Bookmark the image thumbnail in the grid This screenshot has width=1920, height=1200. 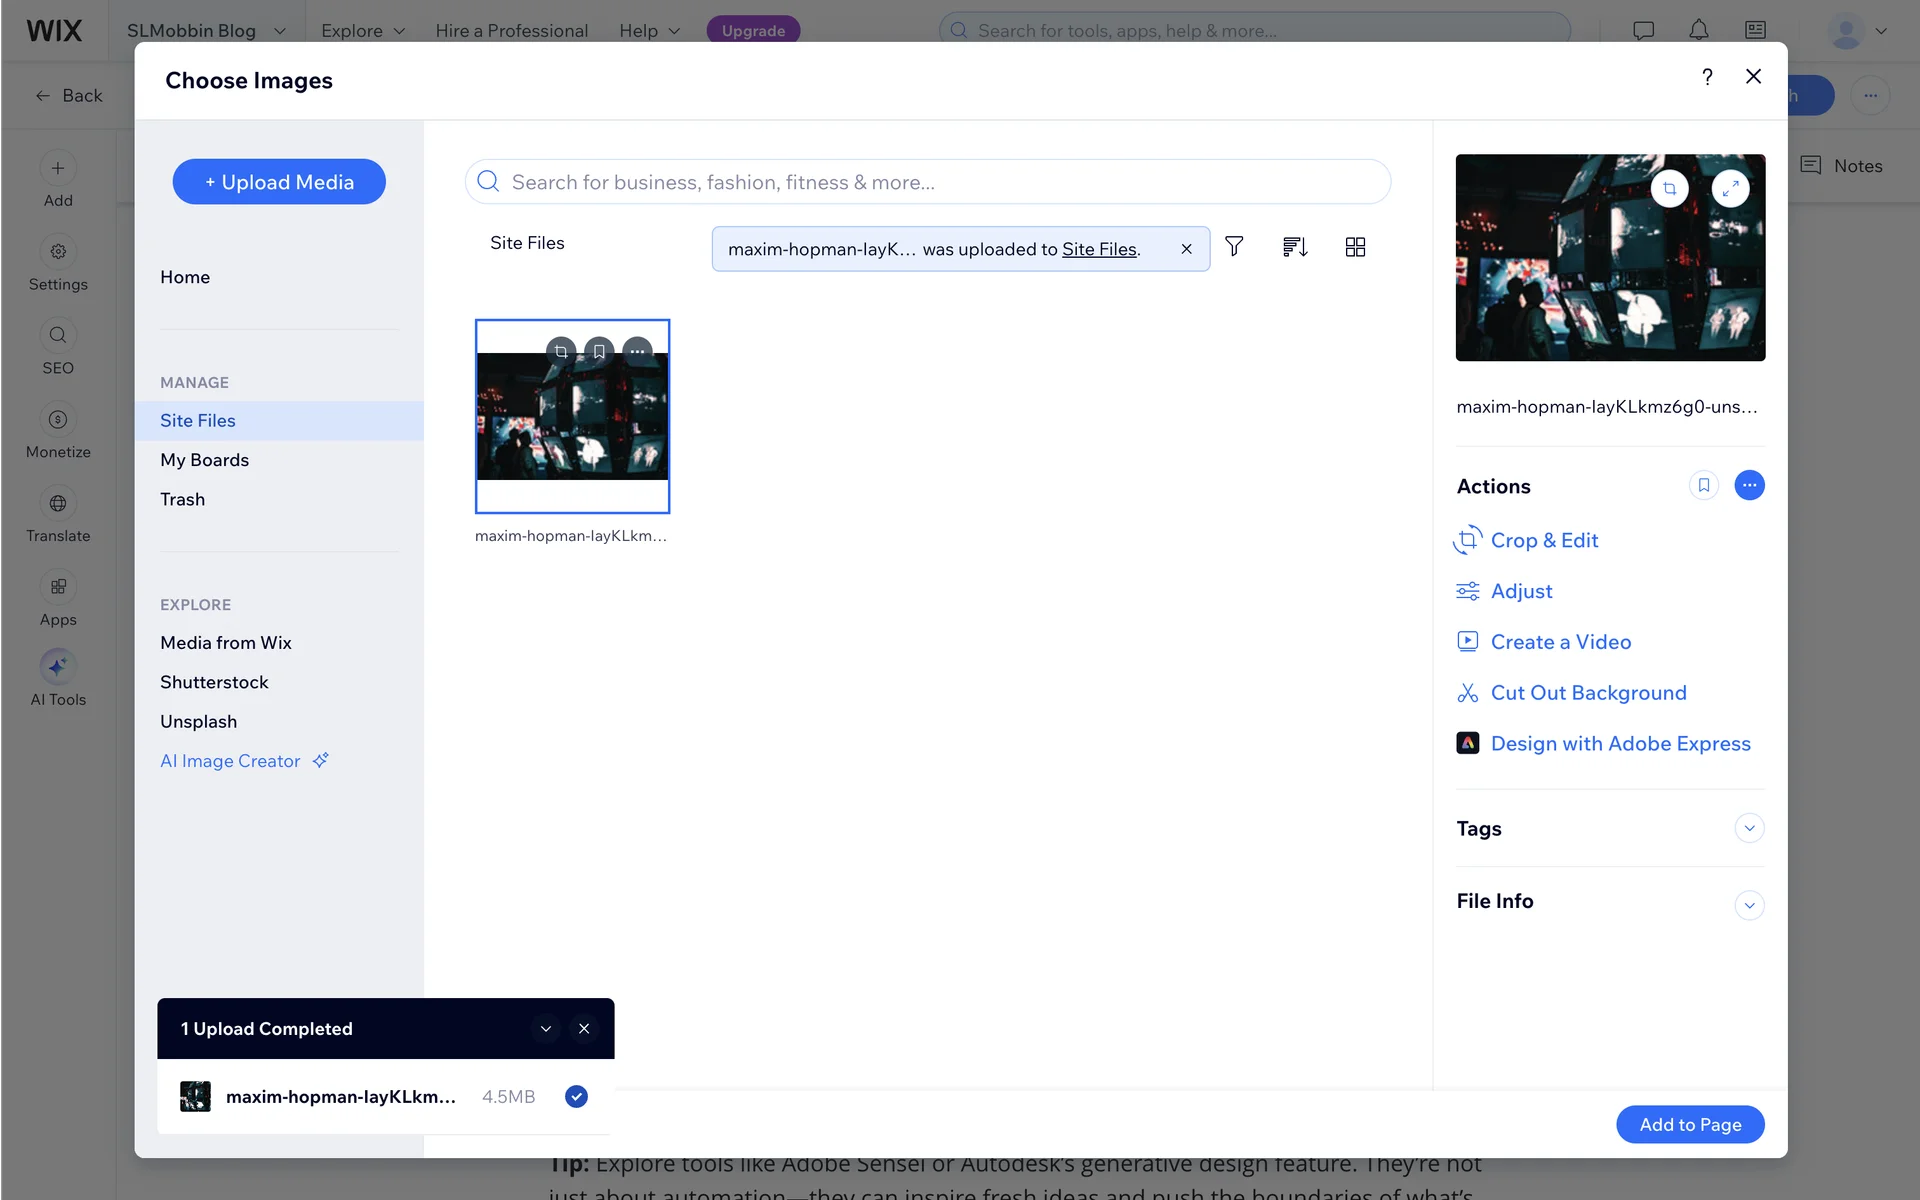pos(599,351)
